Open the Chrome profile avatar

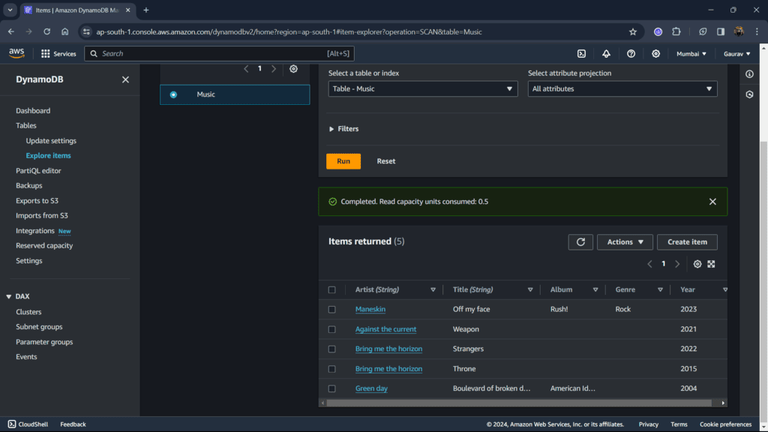(739, 32)
